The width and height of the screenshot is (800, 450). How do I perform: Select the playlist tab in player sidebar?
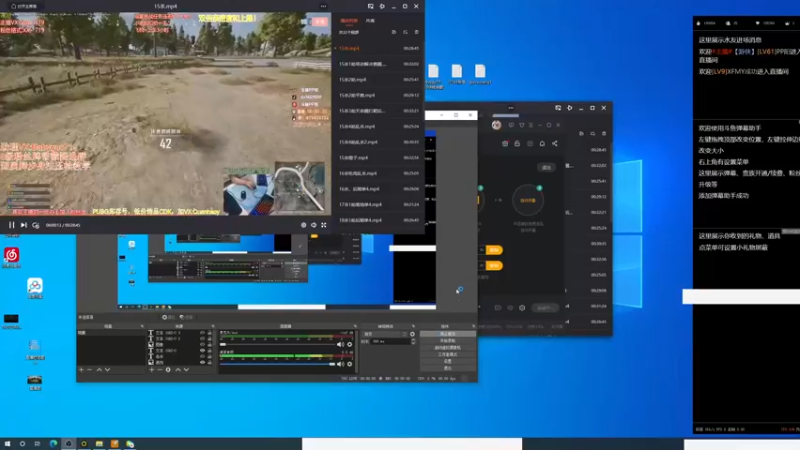click(349, 21)
